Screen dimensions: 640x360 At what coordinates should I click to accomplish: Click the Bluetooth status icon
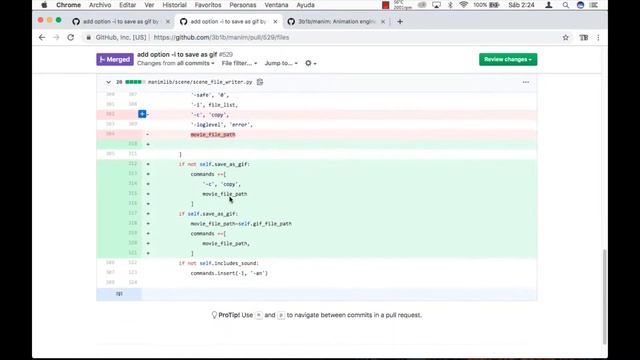click(450, 5)
